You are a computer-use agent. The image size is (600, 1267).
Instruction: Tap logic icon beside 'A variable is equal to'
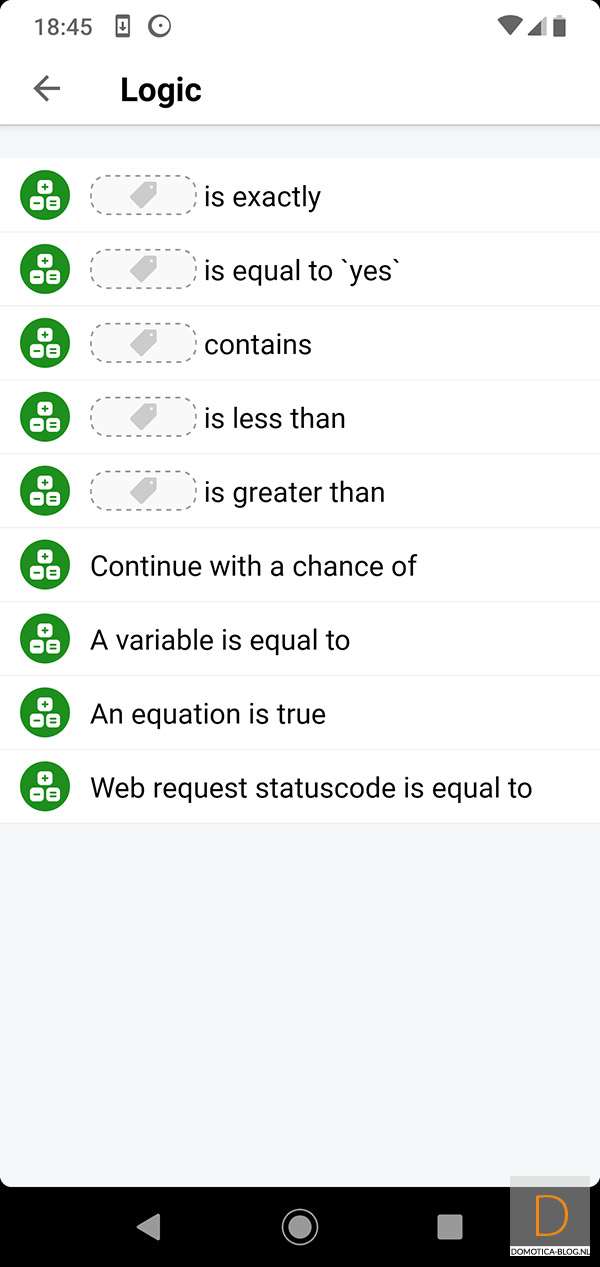pos(45,640)
